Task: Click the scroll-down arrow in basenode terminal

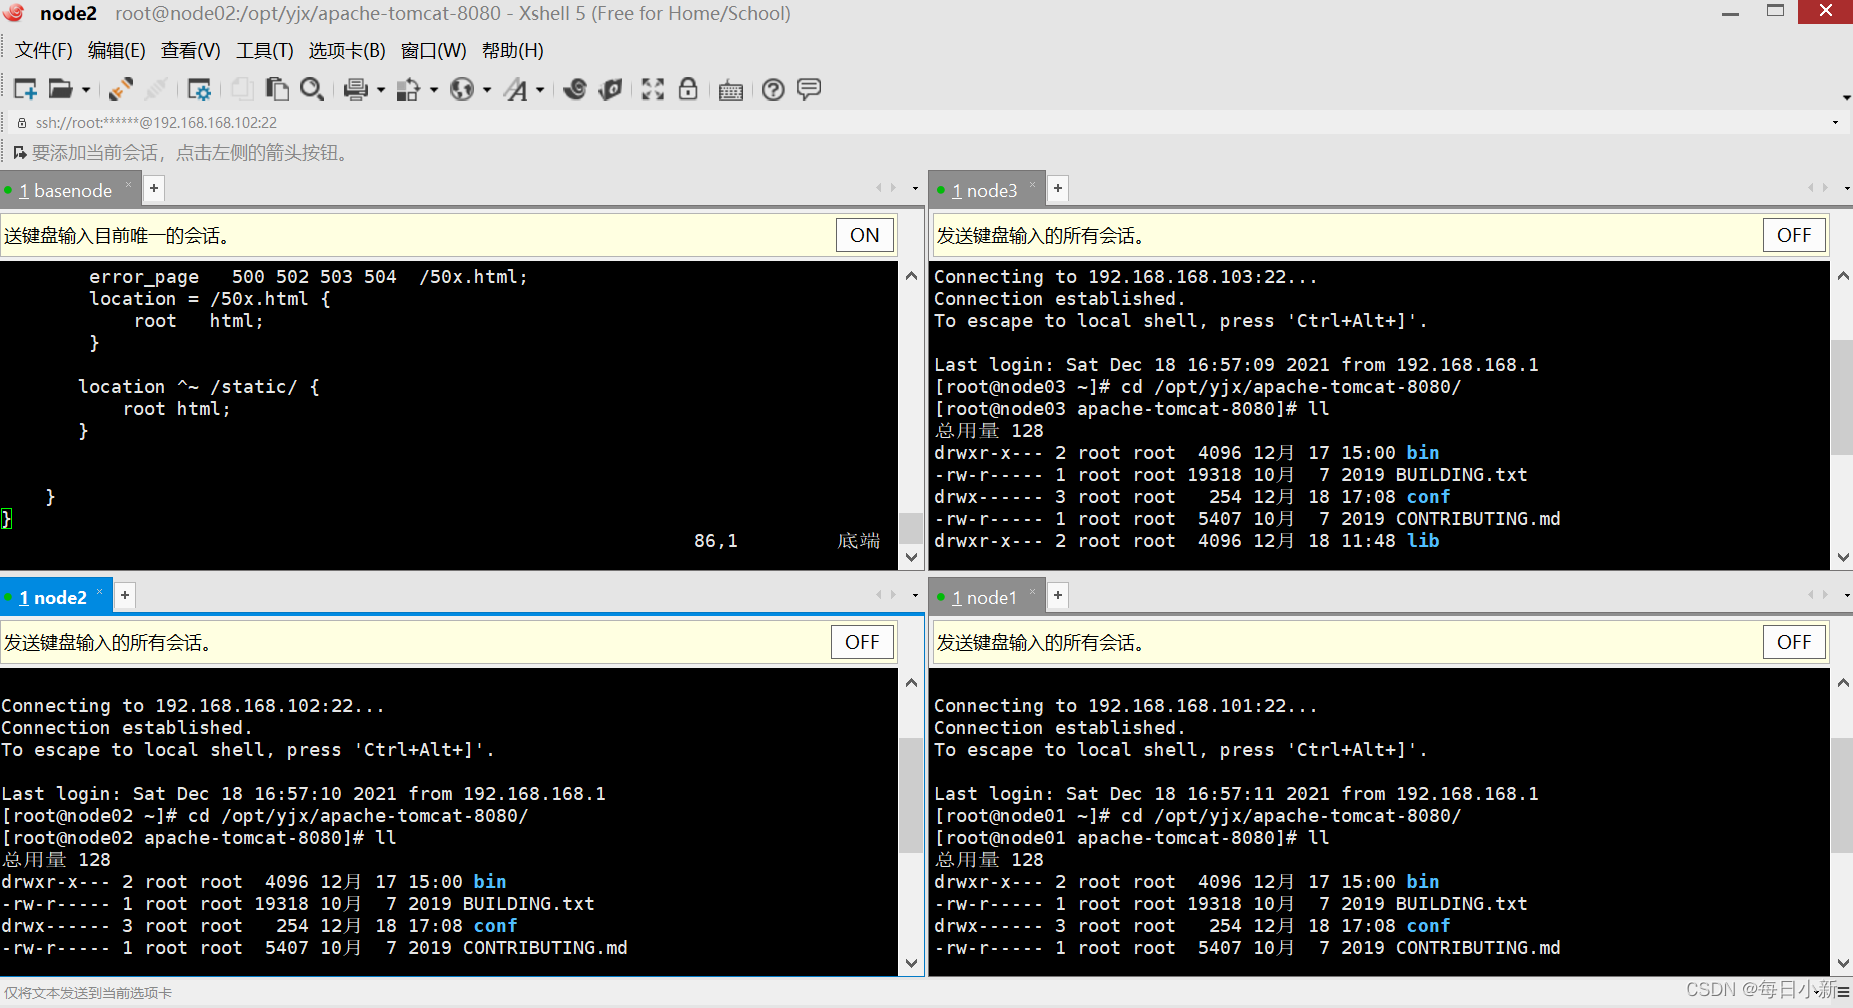Action: coord(911,557)
